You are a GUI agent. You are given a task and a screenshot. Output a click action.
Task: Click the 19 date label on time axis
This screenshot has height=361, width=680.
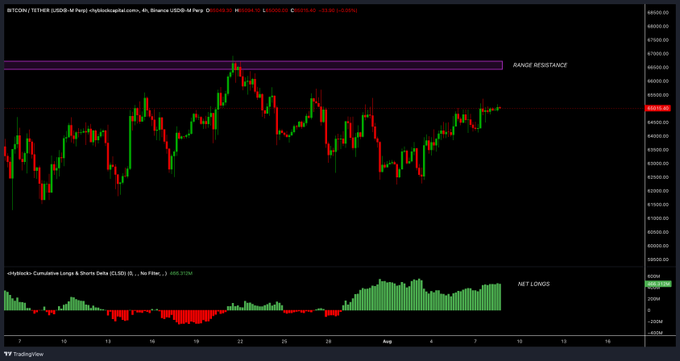(196, 341)
